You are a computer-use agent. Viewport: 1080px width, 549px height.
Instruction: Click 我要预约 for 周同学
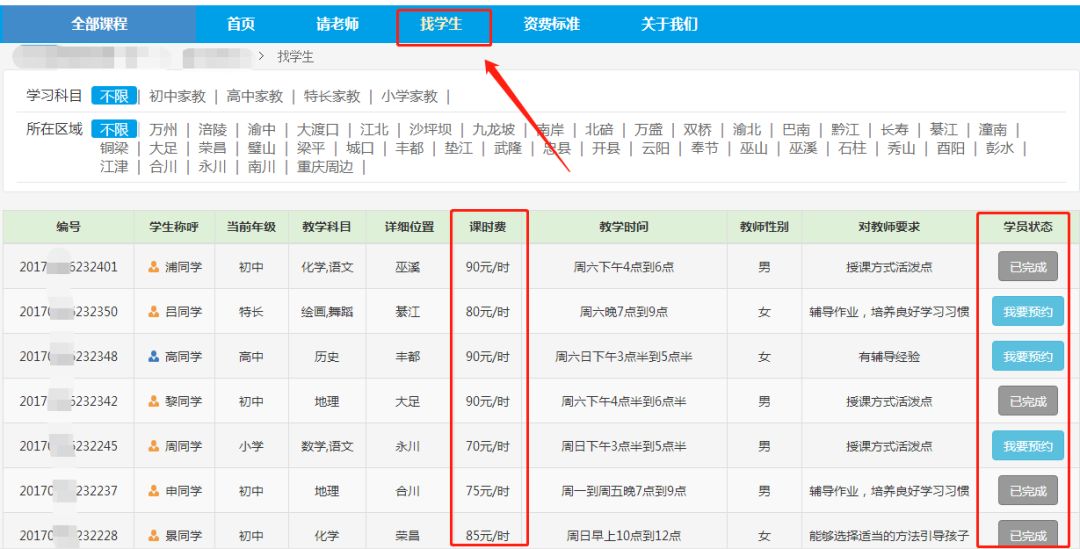click(x=1028, y=446)
